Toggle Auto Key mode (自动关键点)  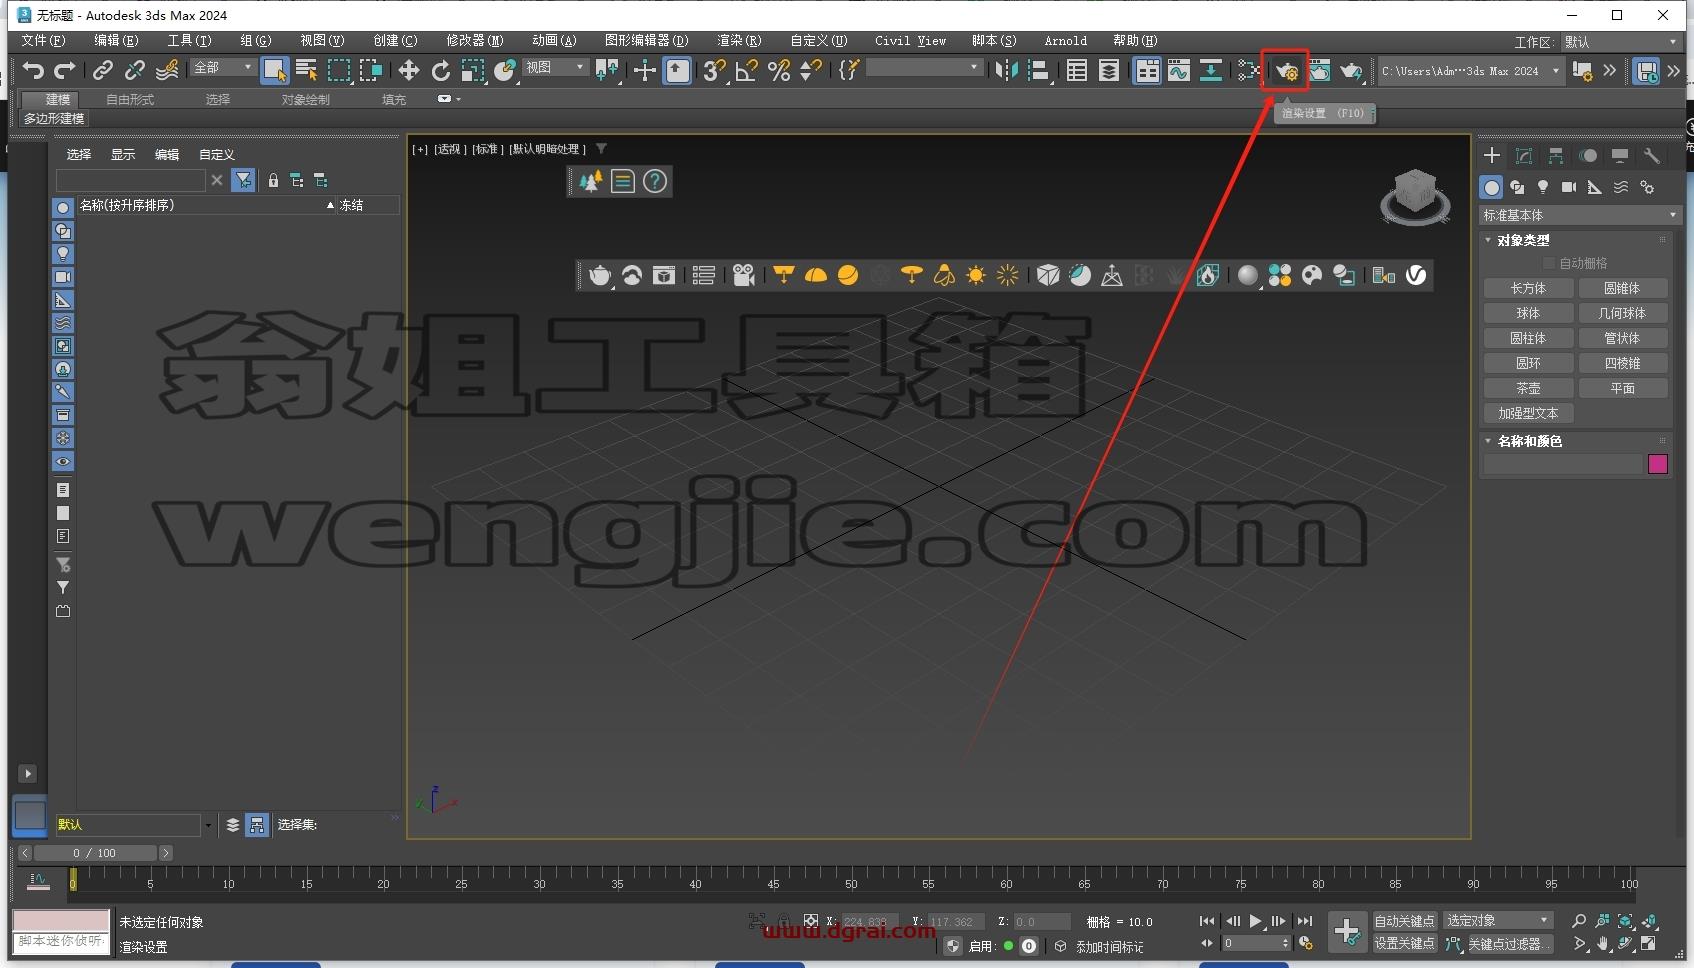tap(1404, 921)
